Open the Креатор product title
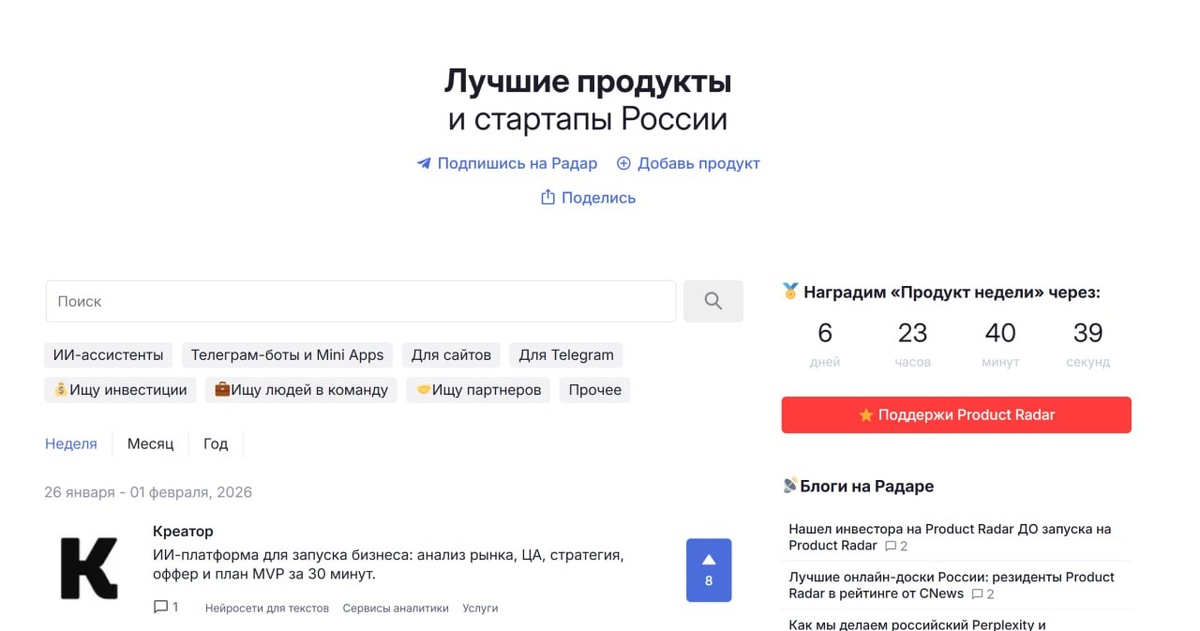The image size is (1200, 631). coord(183,531)
